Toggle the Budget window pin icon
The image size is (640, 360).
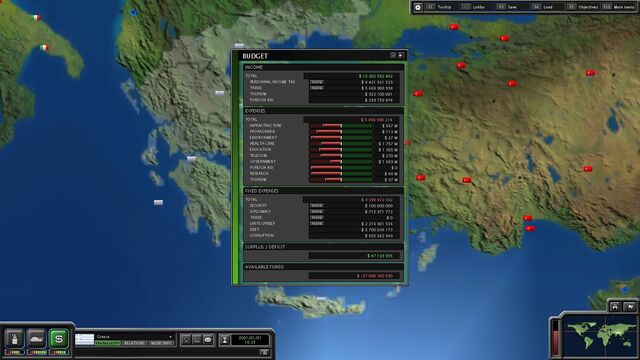[x=393, y=55]
